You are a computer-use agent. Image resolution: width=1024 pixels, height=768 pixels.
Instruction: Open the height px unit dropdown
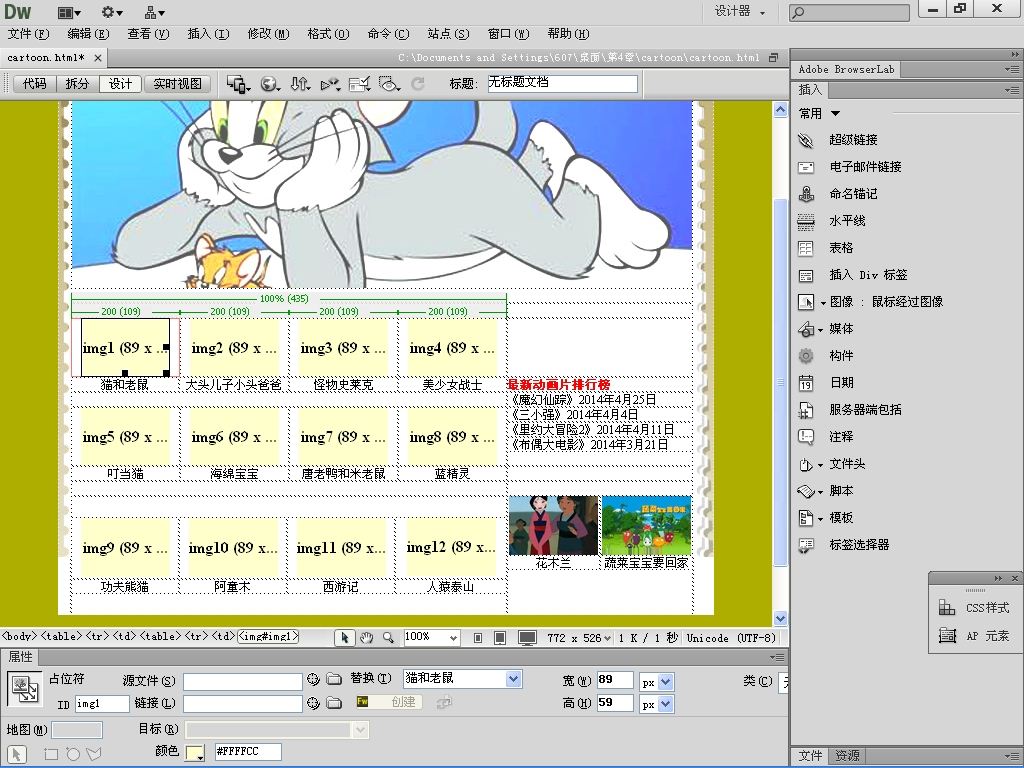pyautogui.click(x=665, y=705)
